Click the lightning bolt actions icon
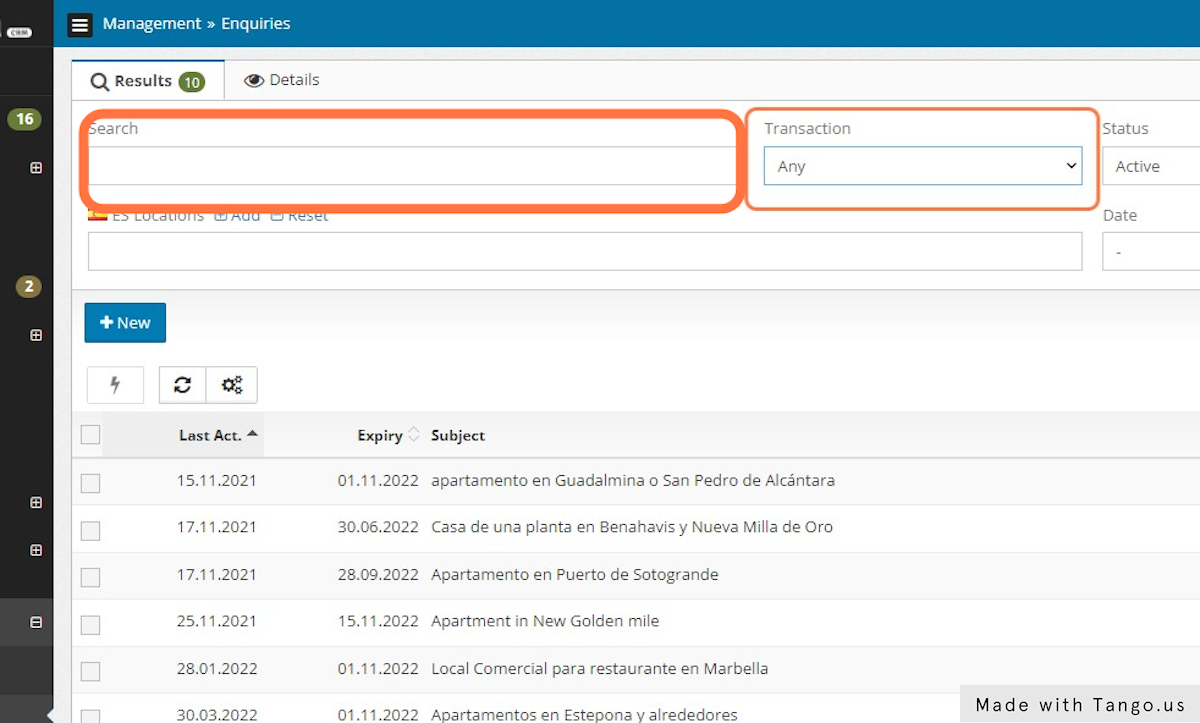1200x723 pixels. [x=115, y=384]
